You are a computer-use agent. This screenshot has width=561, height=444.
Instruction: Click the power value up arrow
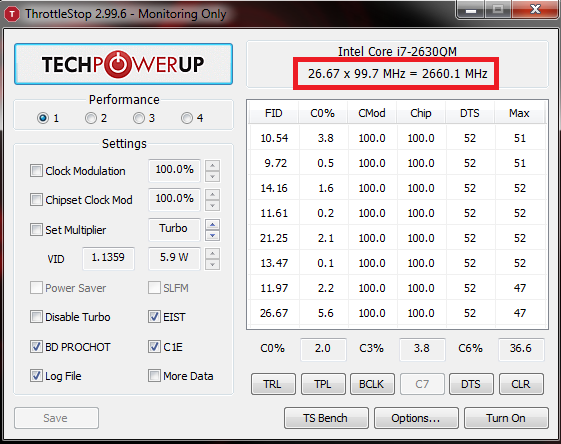click(213, 254)
